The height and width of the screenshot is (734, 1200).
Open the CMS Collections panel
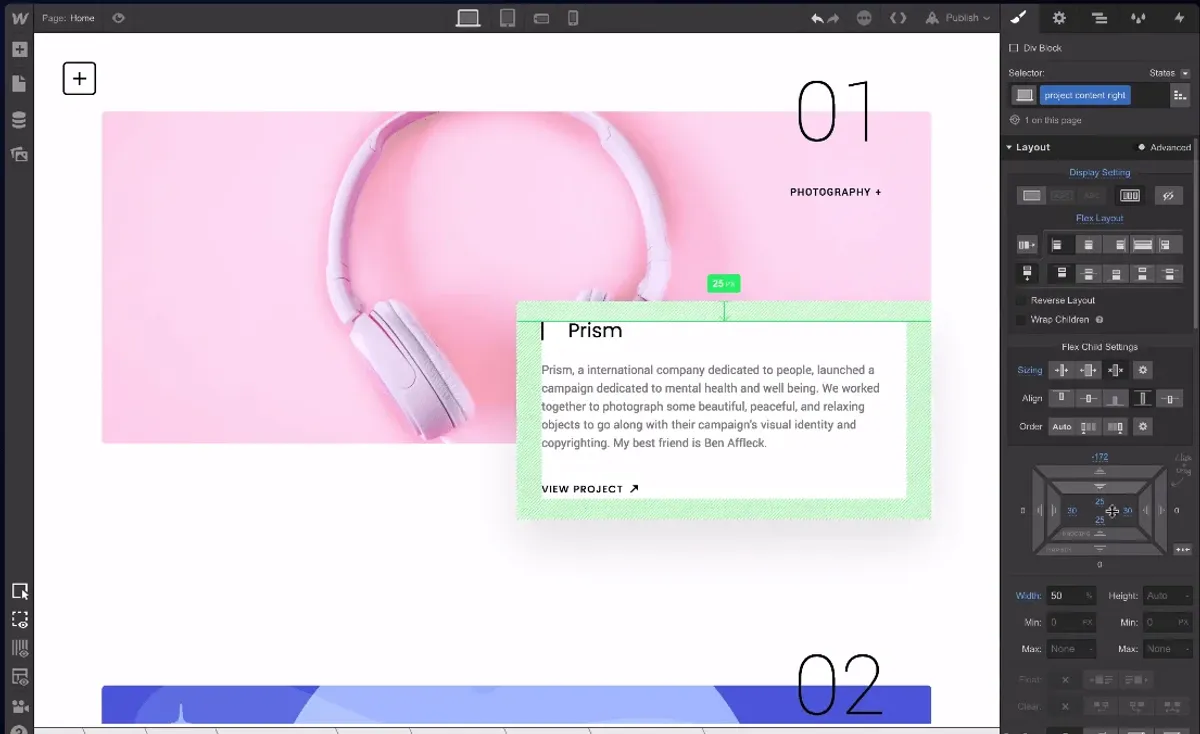(x=19, y=120)
